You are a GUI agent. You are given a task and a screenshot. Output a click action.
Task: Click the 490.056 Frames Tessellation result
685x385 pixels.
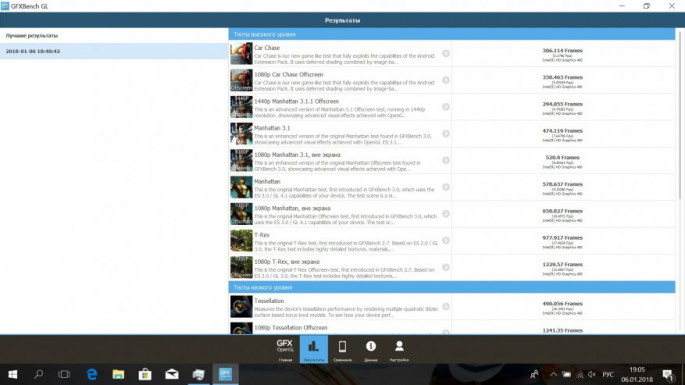tap(562, 304)
